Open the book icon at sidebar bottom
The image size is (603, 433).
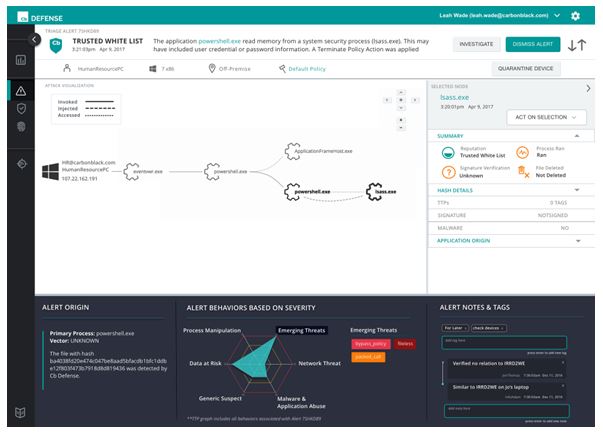click(20, 412)
